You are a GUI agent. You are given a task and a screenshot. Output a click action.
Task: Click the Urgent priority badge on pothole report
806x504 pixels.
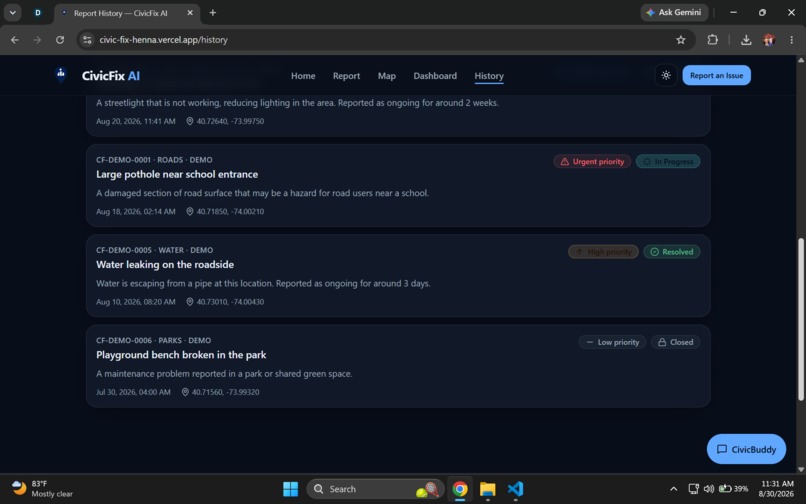tap(592, 161)
